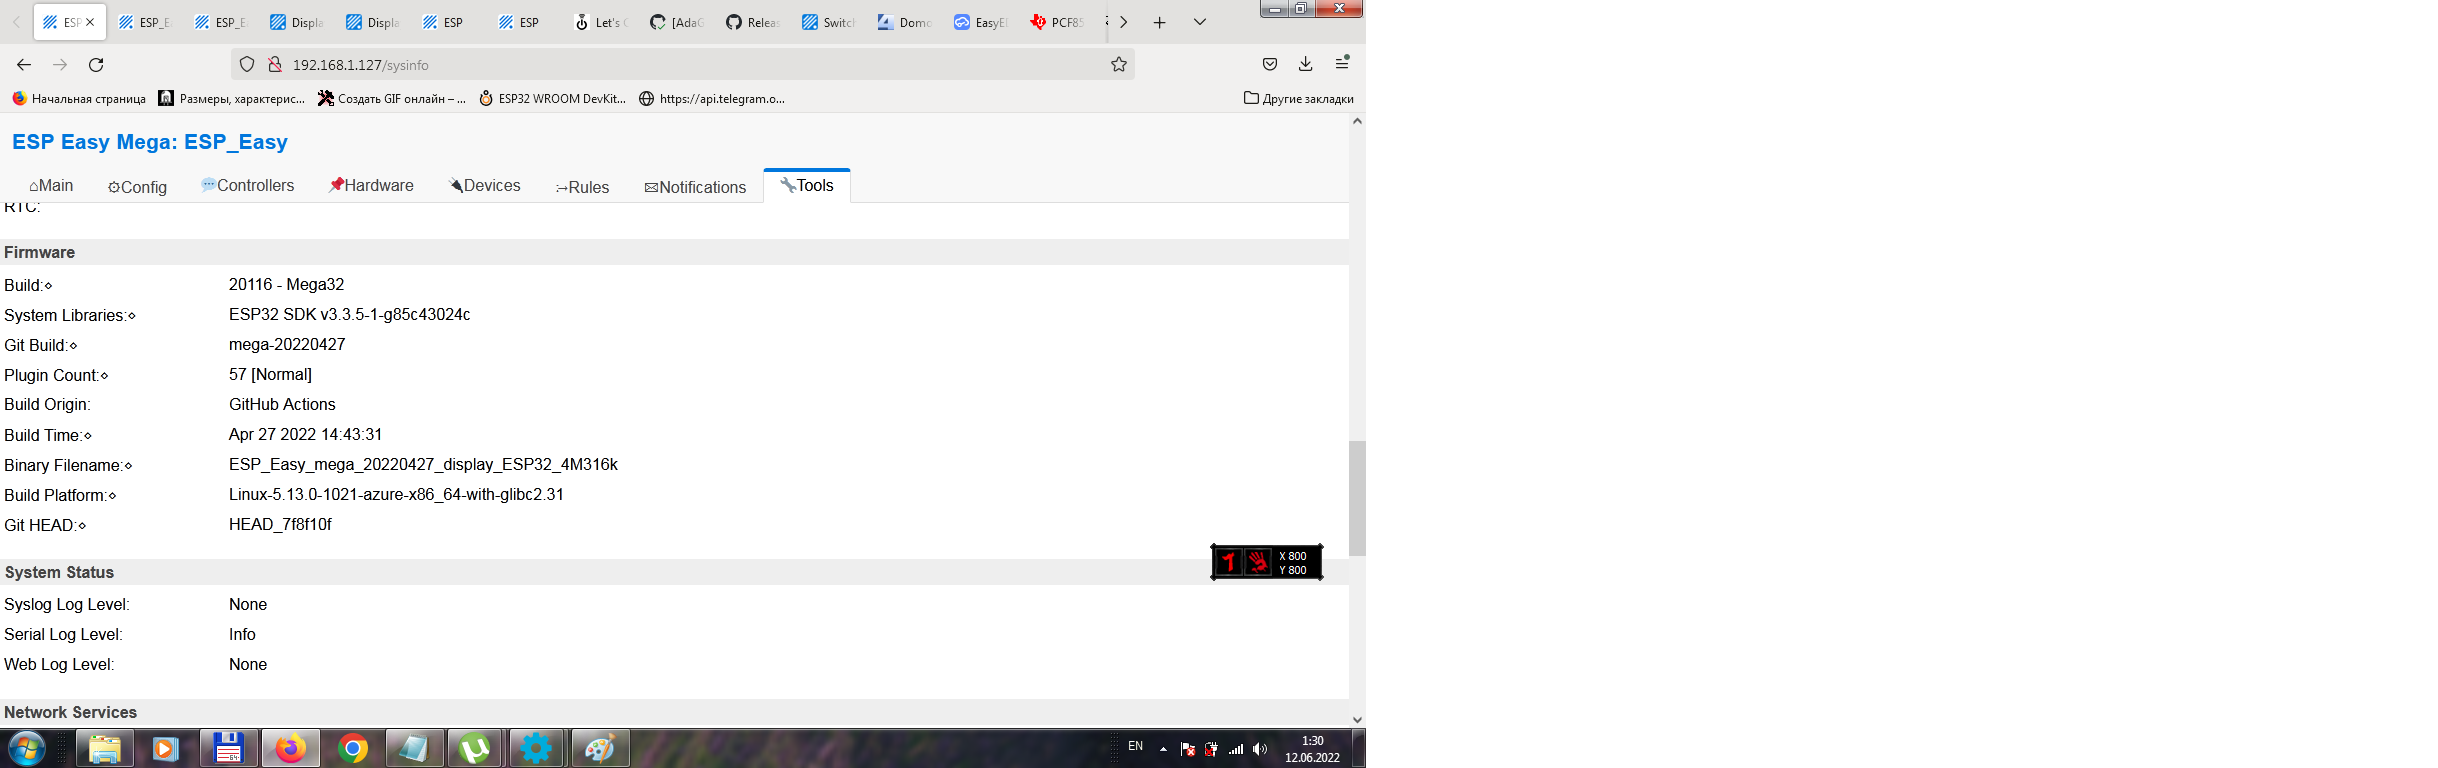This screenshot has width=2438, height=768.
Task: Switch to the Switch tab
Action: coord(828,22)
